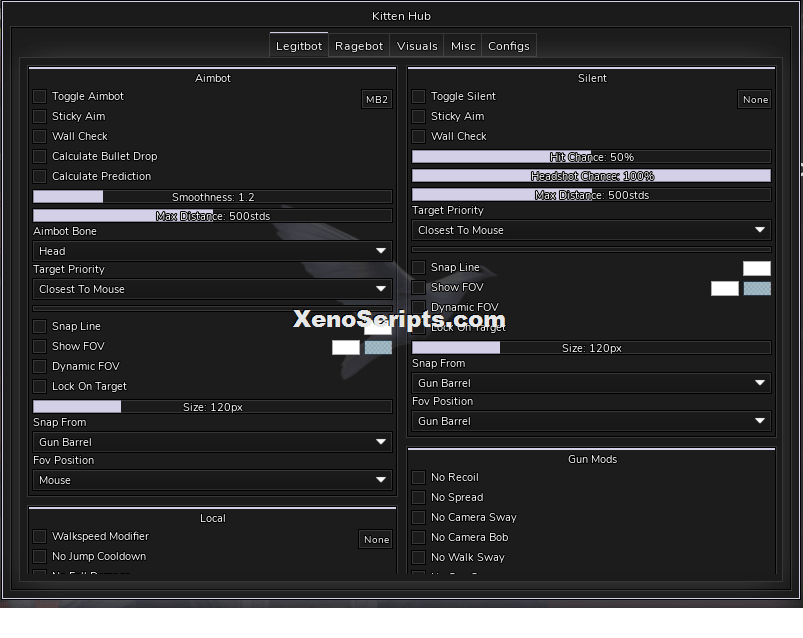Click the MB2 aimbot keybind button
Image resolution: width=803 pixels, height=638 pixels.
click(x=377, y=99)
